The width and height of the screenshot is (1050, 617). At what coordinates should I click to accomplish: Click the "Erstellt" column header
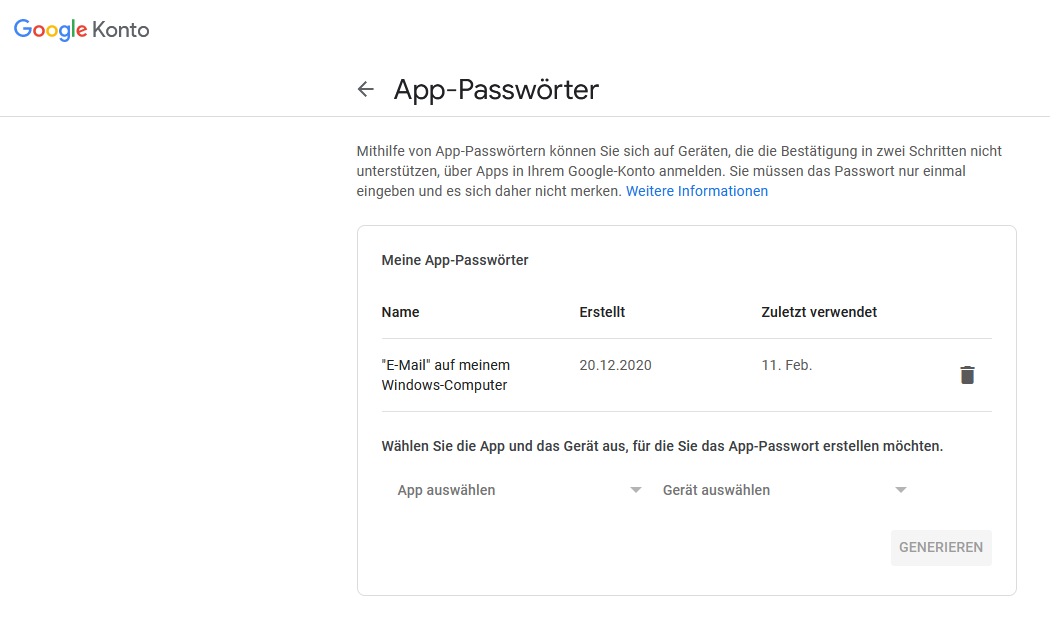[602, 312]
